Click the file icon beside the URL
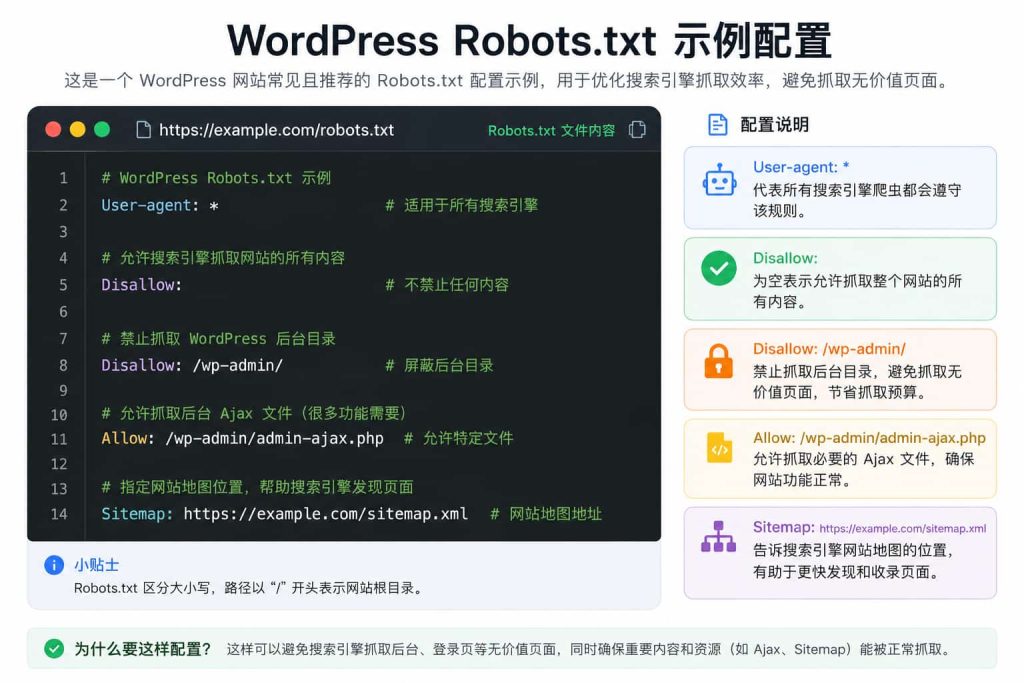The image size is (1024, 683). click(x=143, y=129)
